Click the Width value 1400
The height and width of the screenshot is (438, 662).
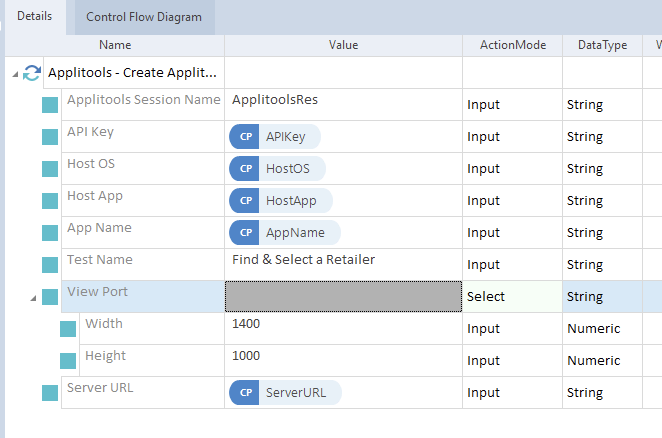246,324
